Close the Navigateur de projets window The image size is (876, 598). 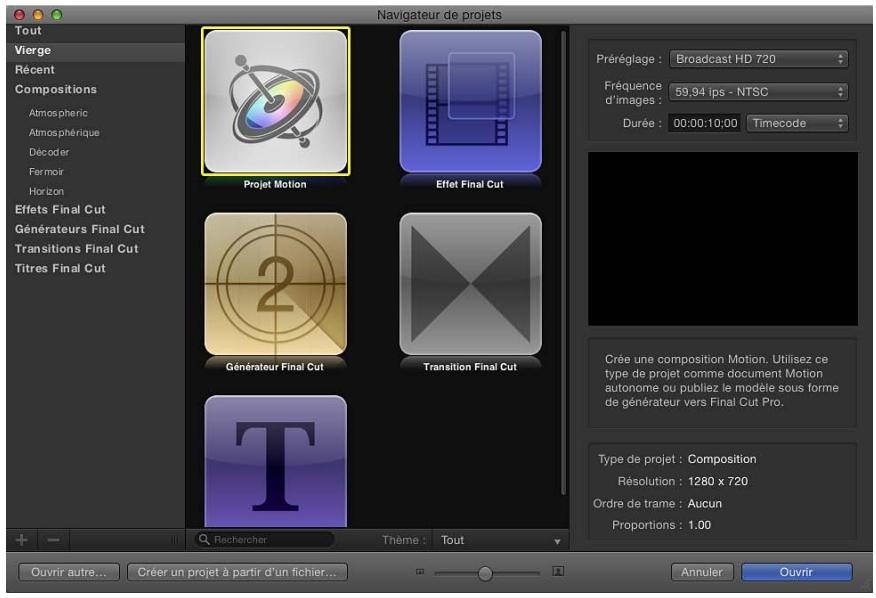point(20,15)
